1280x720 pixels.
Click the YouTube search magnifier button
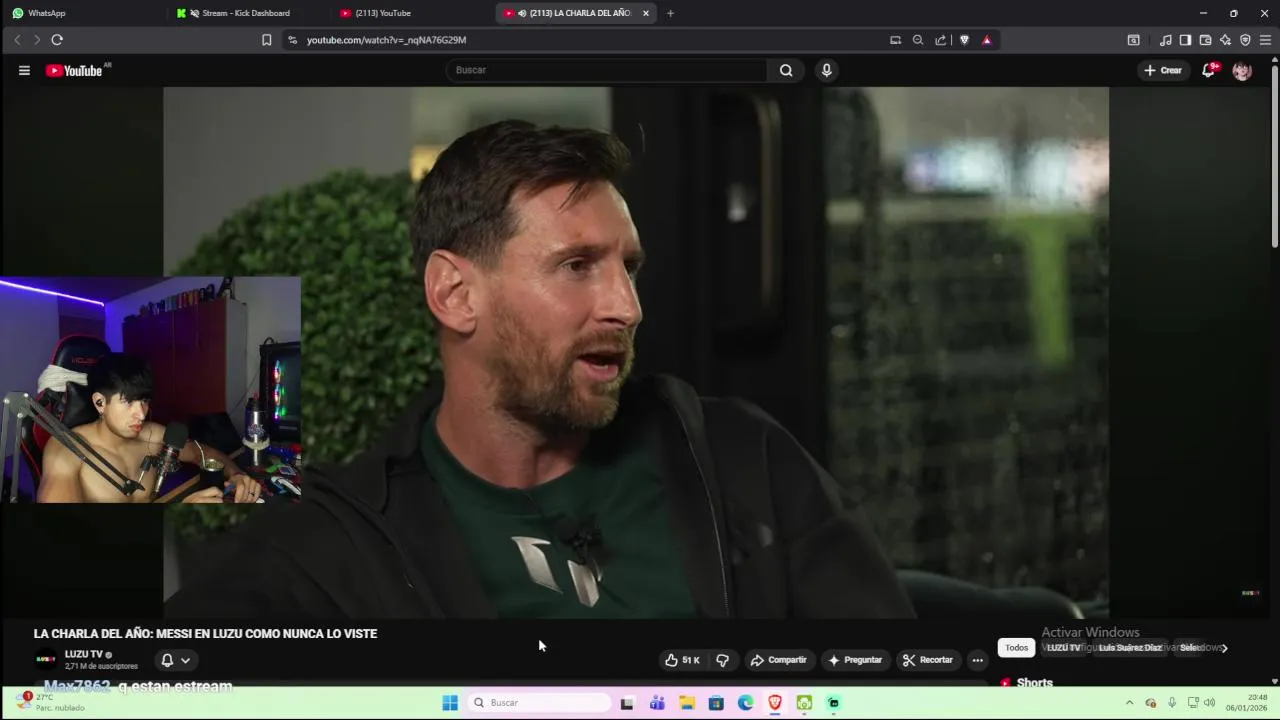tap(786, 70)
